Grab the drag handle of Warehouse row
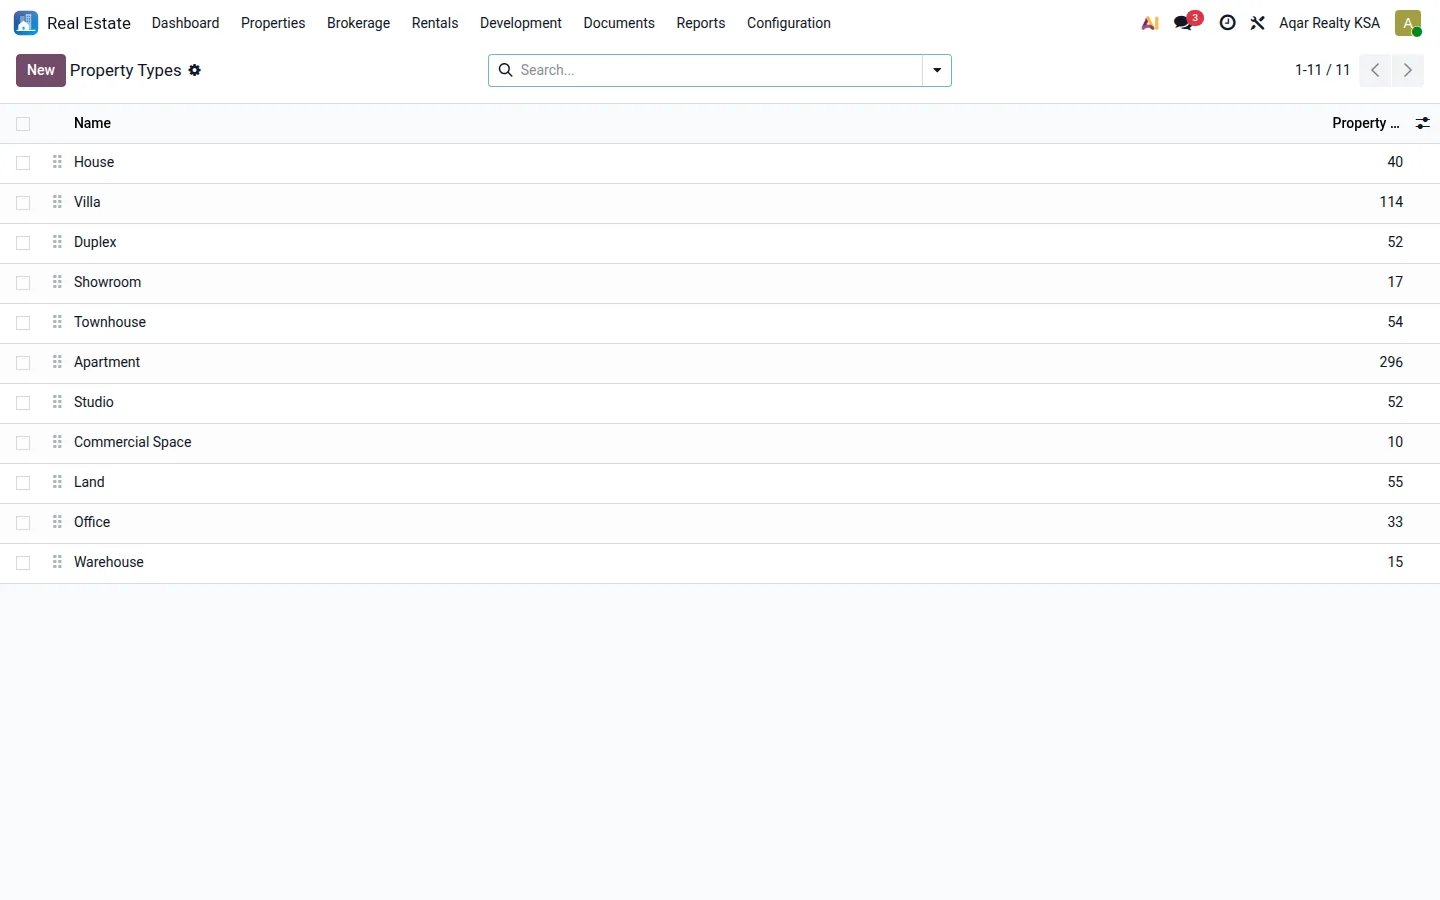 click(x=57, y=562)
